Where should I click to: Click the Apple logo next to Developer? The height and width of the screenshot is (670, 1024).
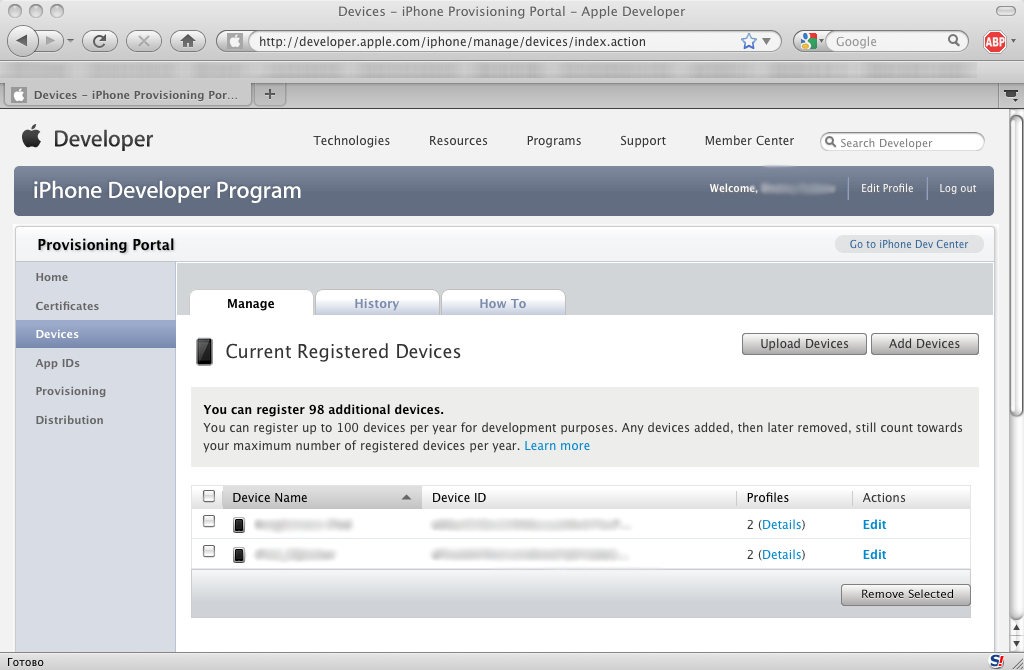click(x=31, y=136)
